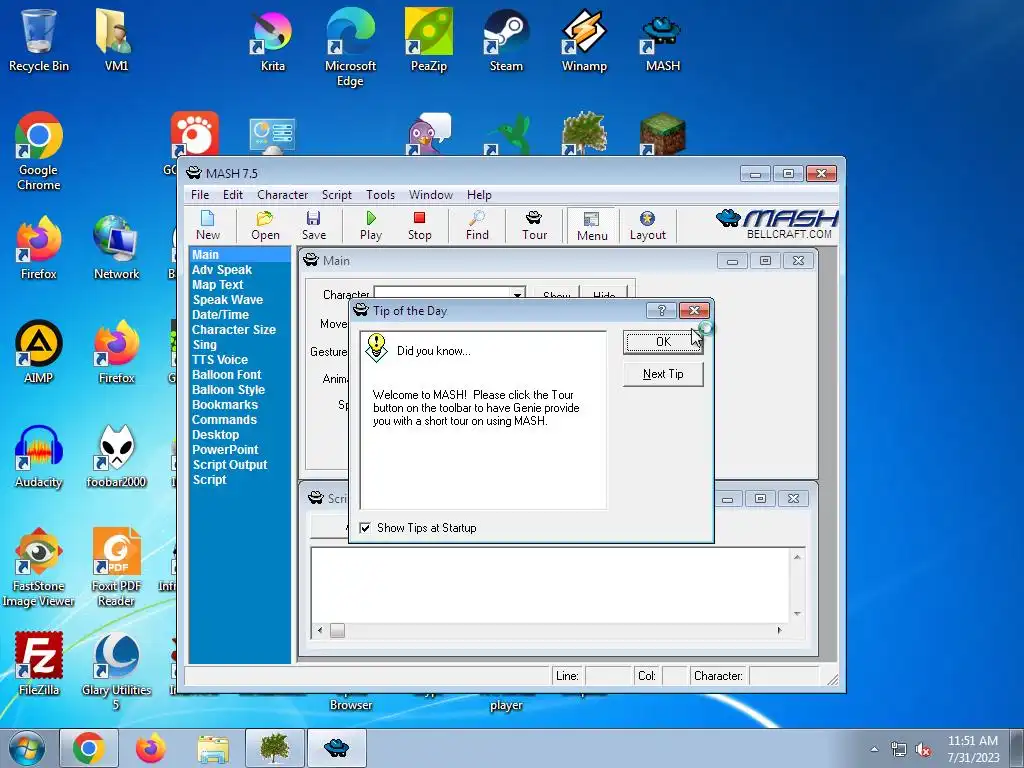The height and width of the screenshot is (768, 1024).
Task: Open the Edit menu
Action: pyautogui.click(x=232, y=195)
